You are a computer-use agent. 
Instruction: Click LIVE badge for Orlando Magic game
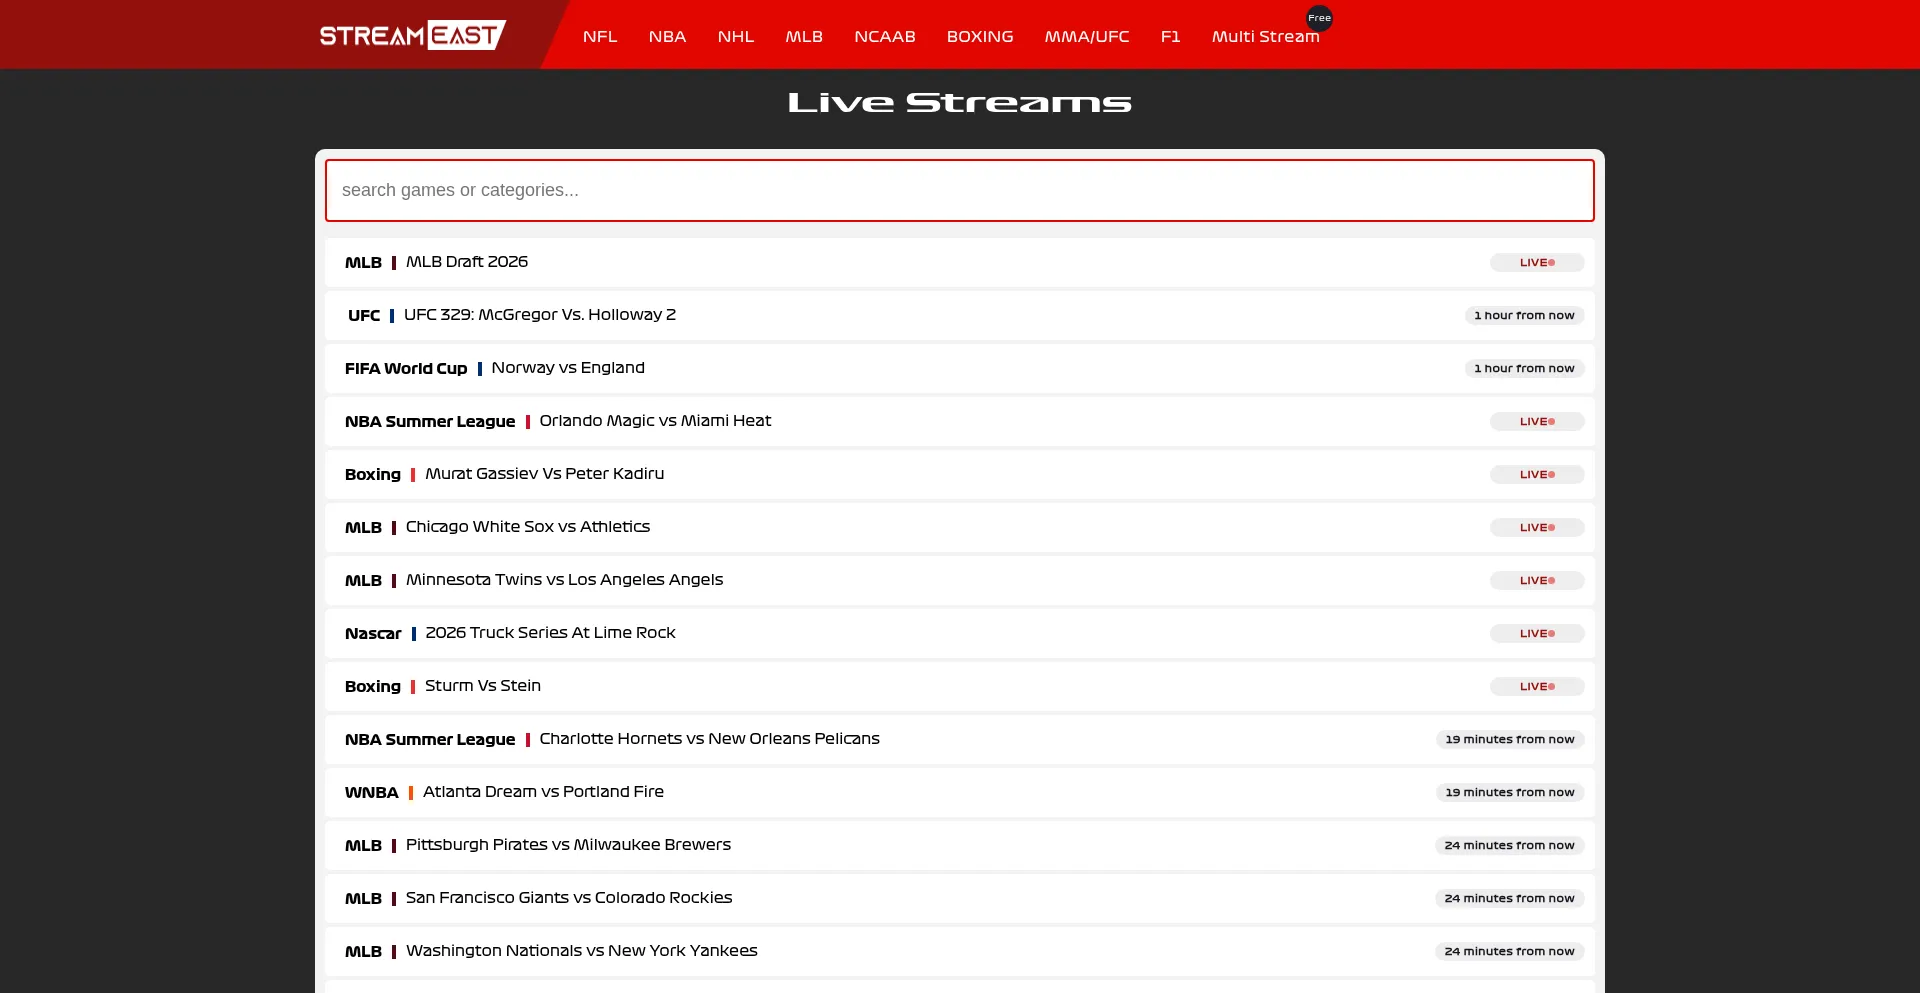point(1537,421)
